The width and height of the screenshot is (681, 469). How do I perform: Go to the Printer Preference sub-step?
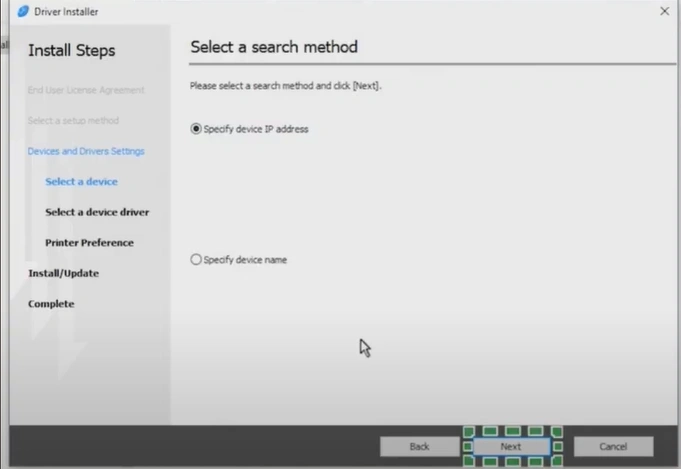click(x=89, y=243)
